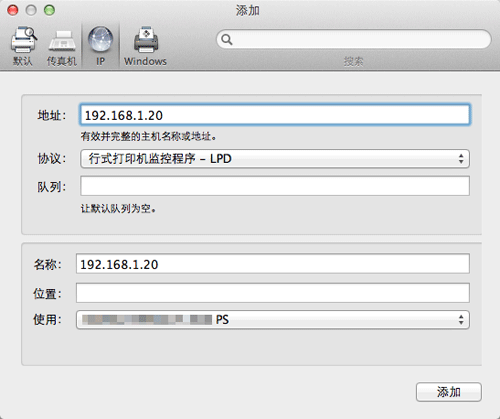Click the text 有效并完整的主机名称或地址。

click(149, 136)
